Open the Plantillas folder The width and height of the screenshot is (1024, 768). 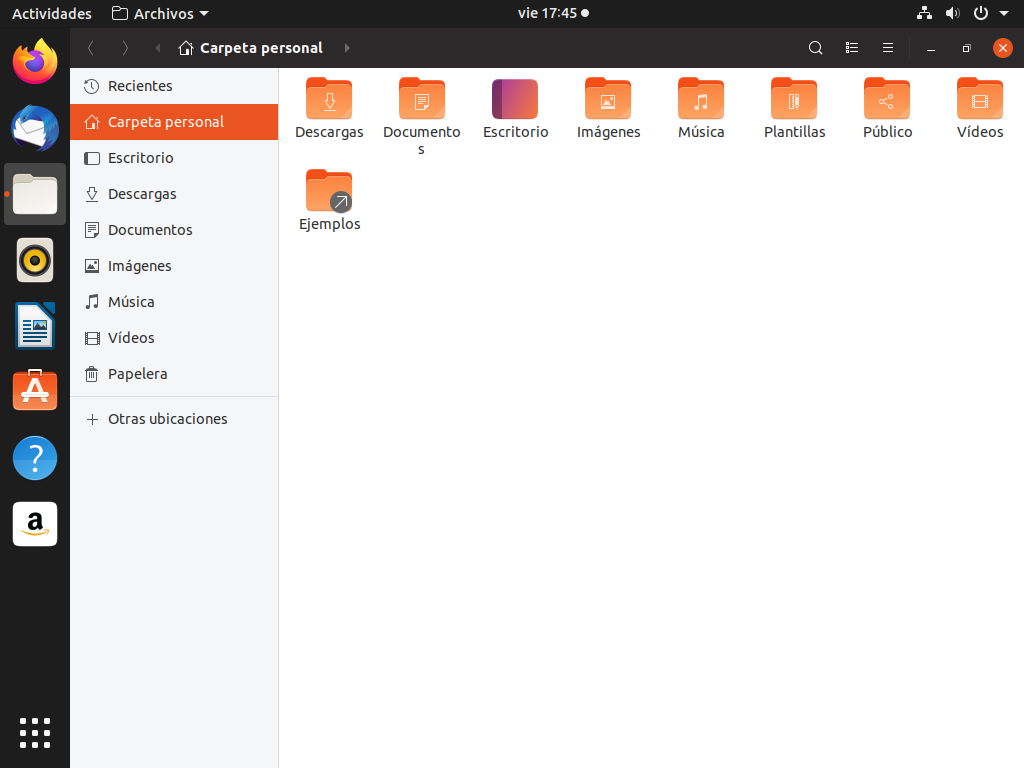point(794,100)
